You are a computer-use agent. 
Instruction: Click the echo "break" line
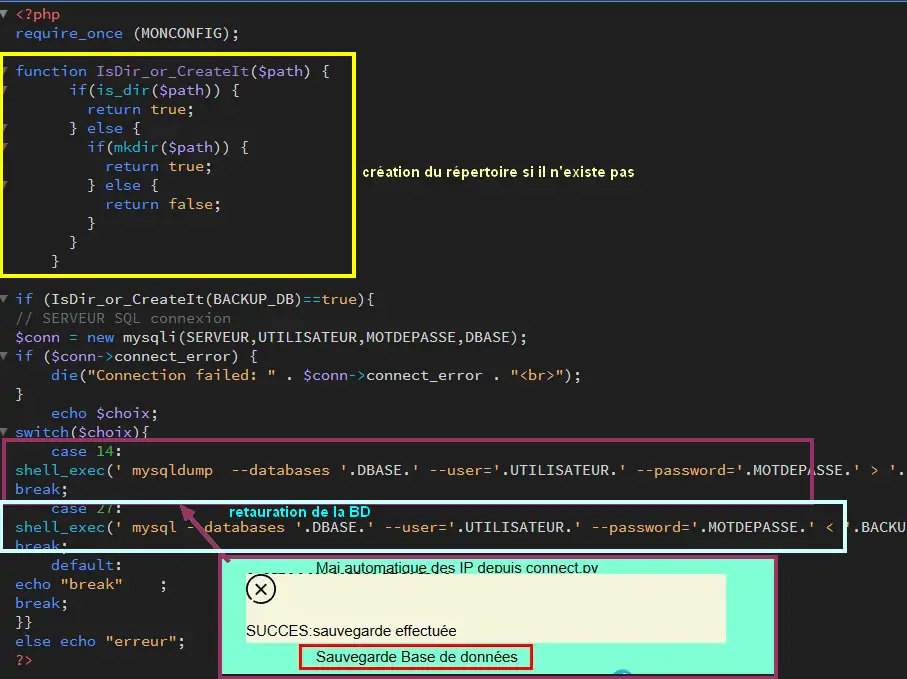coord(91,584)
